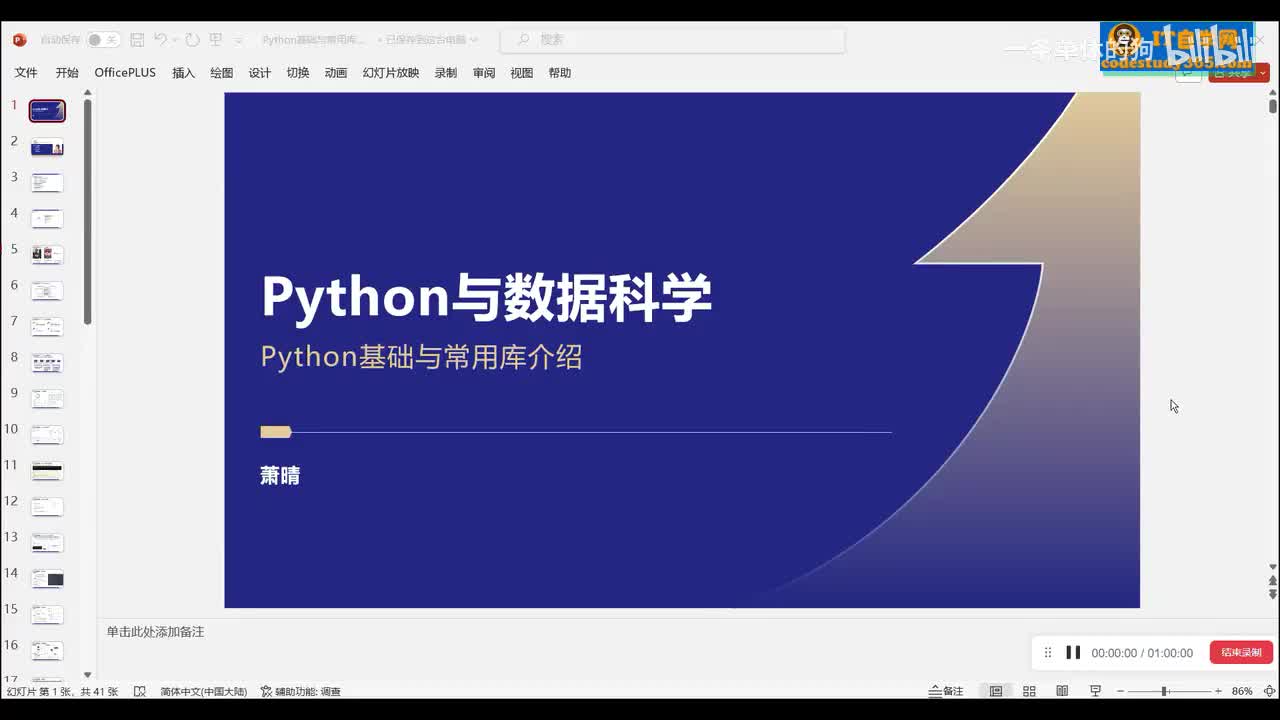Start slideshow from beginning icon in title bar
1280x720 pixels.
(215, 40)
